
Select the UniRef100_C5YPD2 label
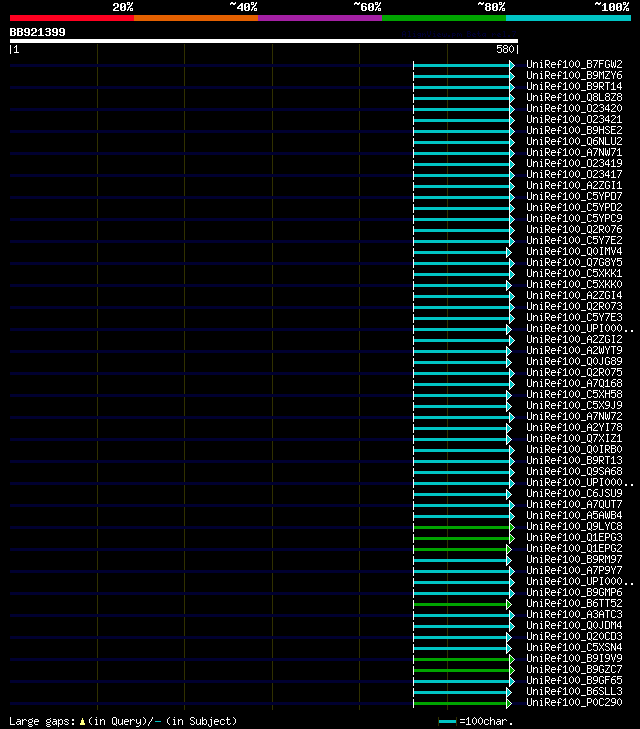click(x=574, y=207)
